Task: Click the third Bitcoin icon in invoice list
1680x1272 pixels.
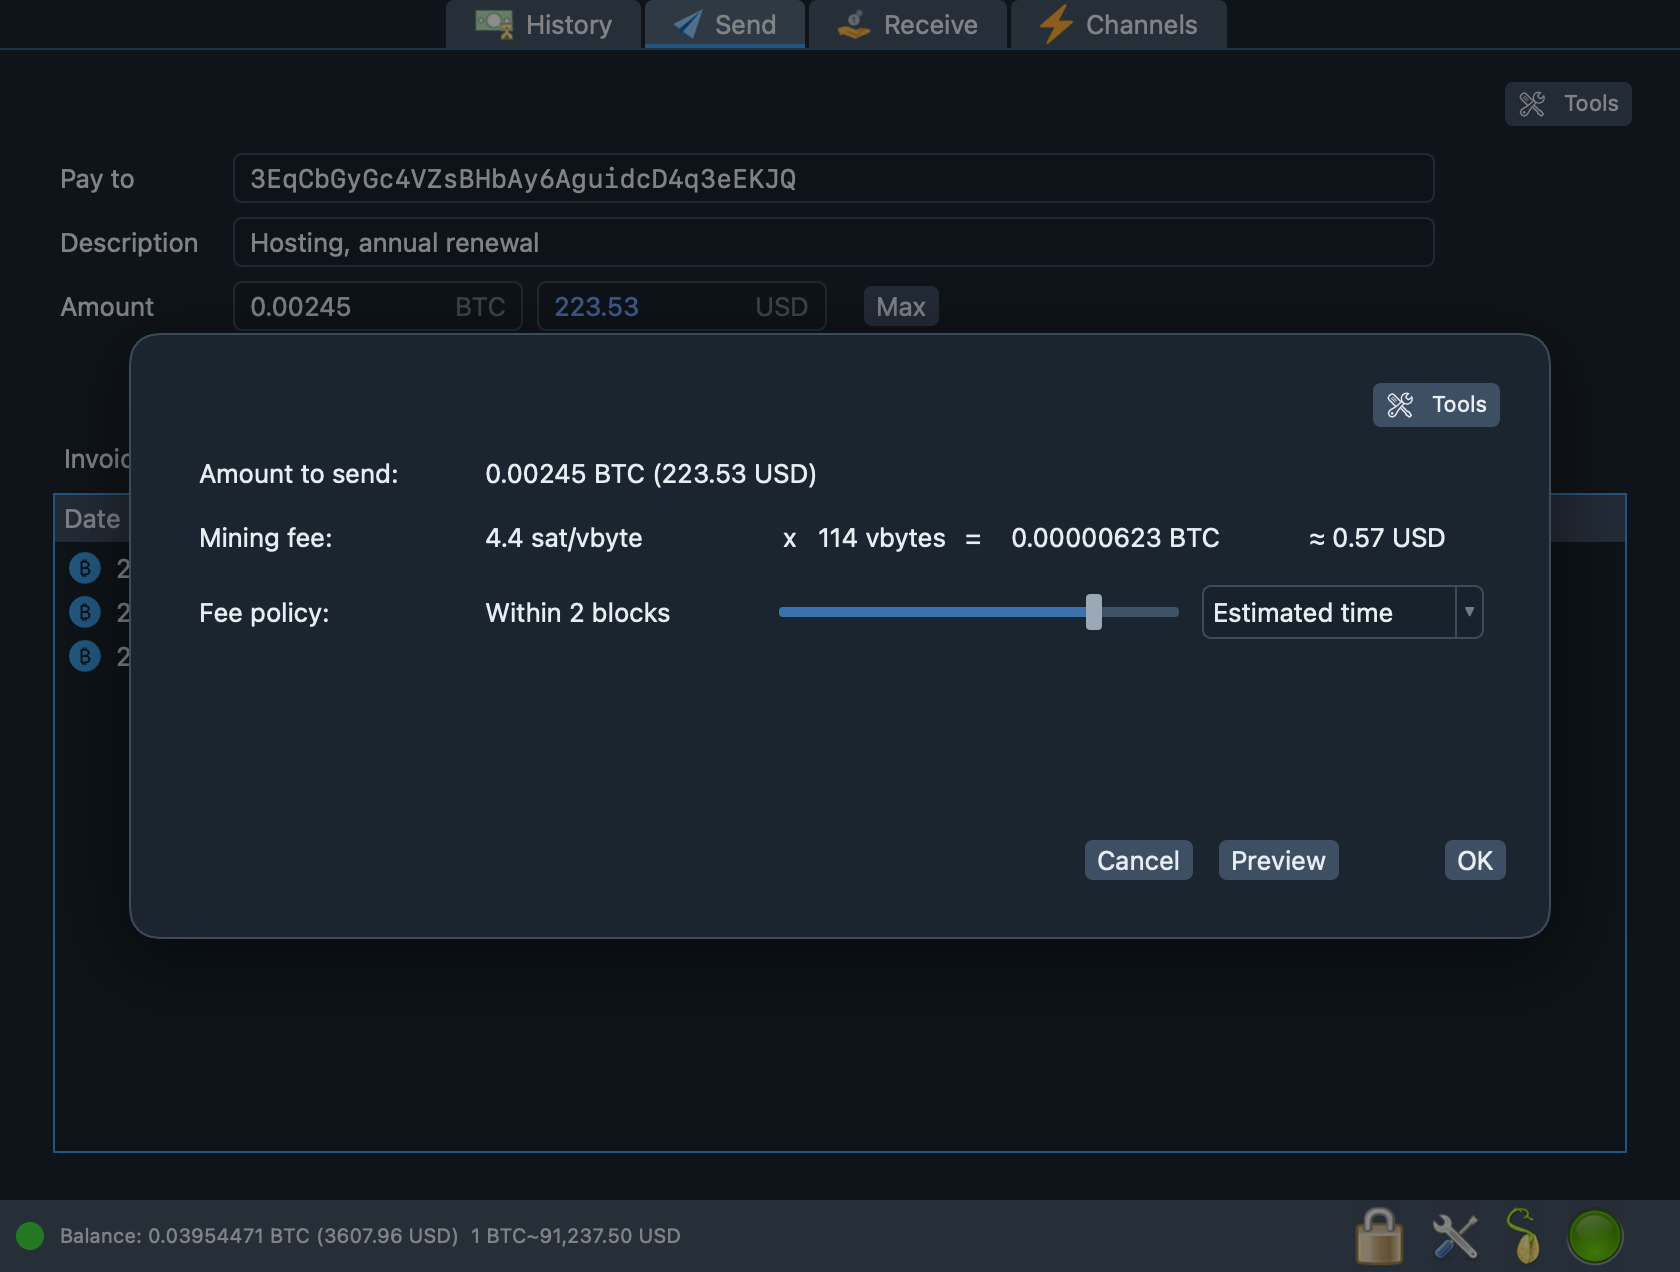Action: (85, 656)
